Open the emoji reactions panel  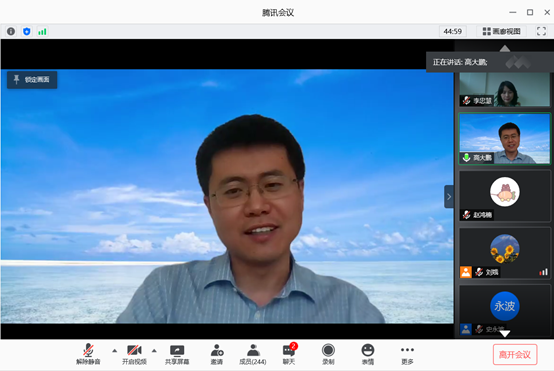(368, 354)
